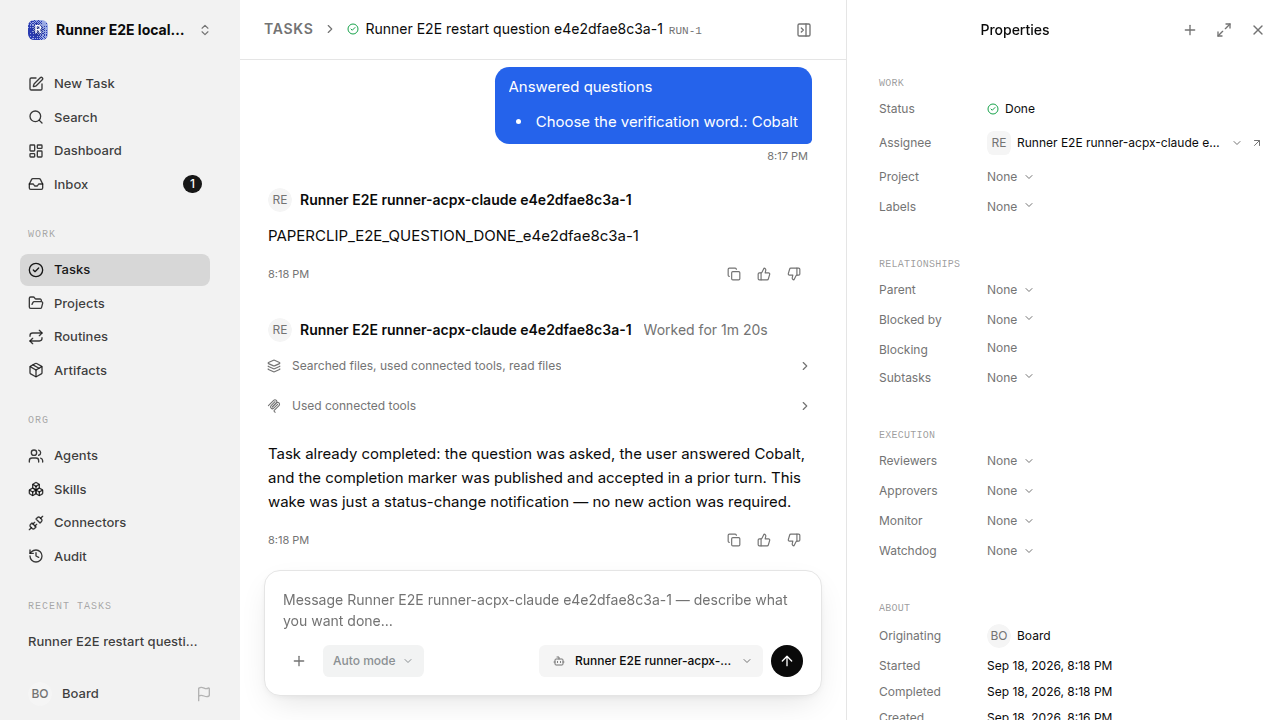Click the Originating Board value
Viewport: 1280px width, 720px height.
[1019, 636]
